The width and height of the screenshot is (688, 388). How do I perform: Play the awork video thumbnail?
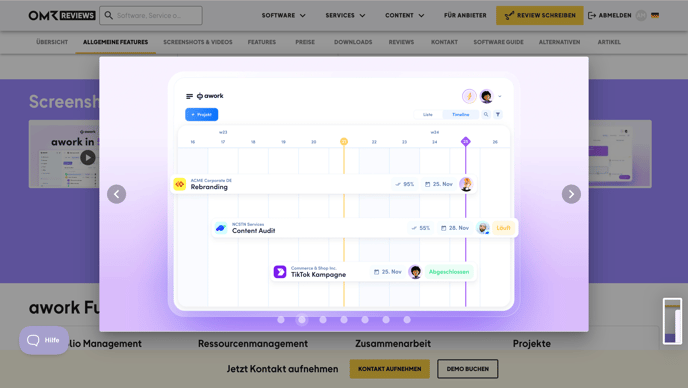[88, 157]
